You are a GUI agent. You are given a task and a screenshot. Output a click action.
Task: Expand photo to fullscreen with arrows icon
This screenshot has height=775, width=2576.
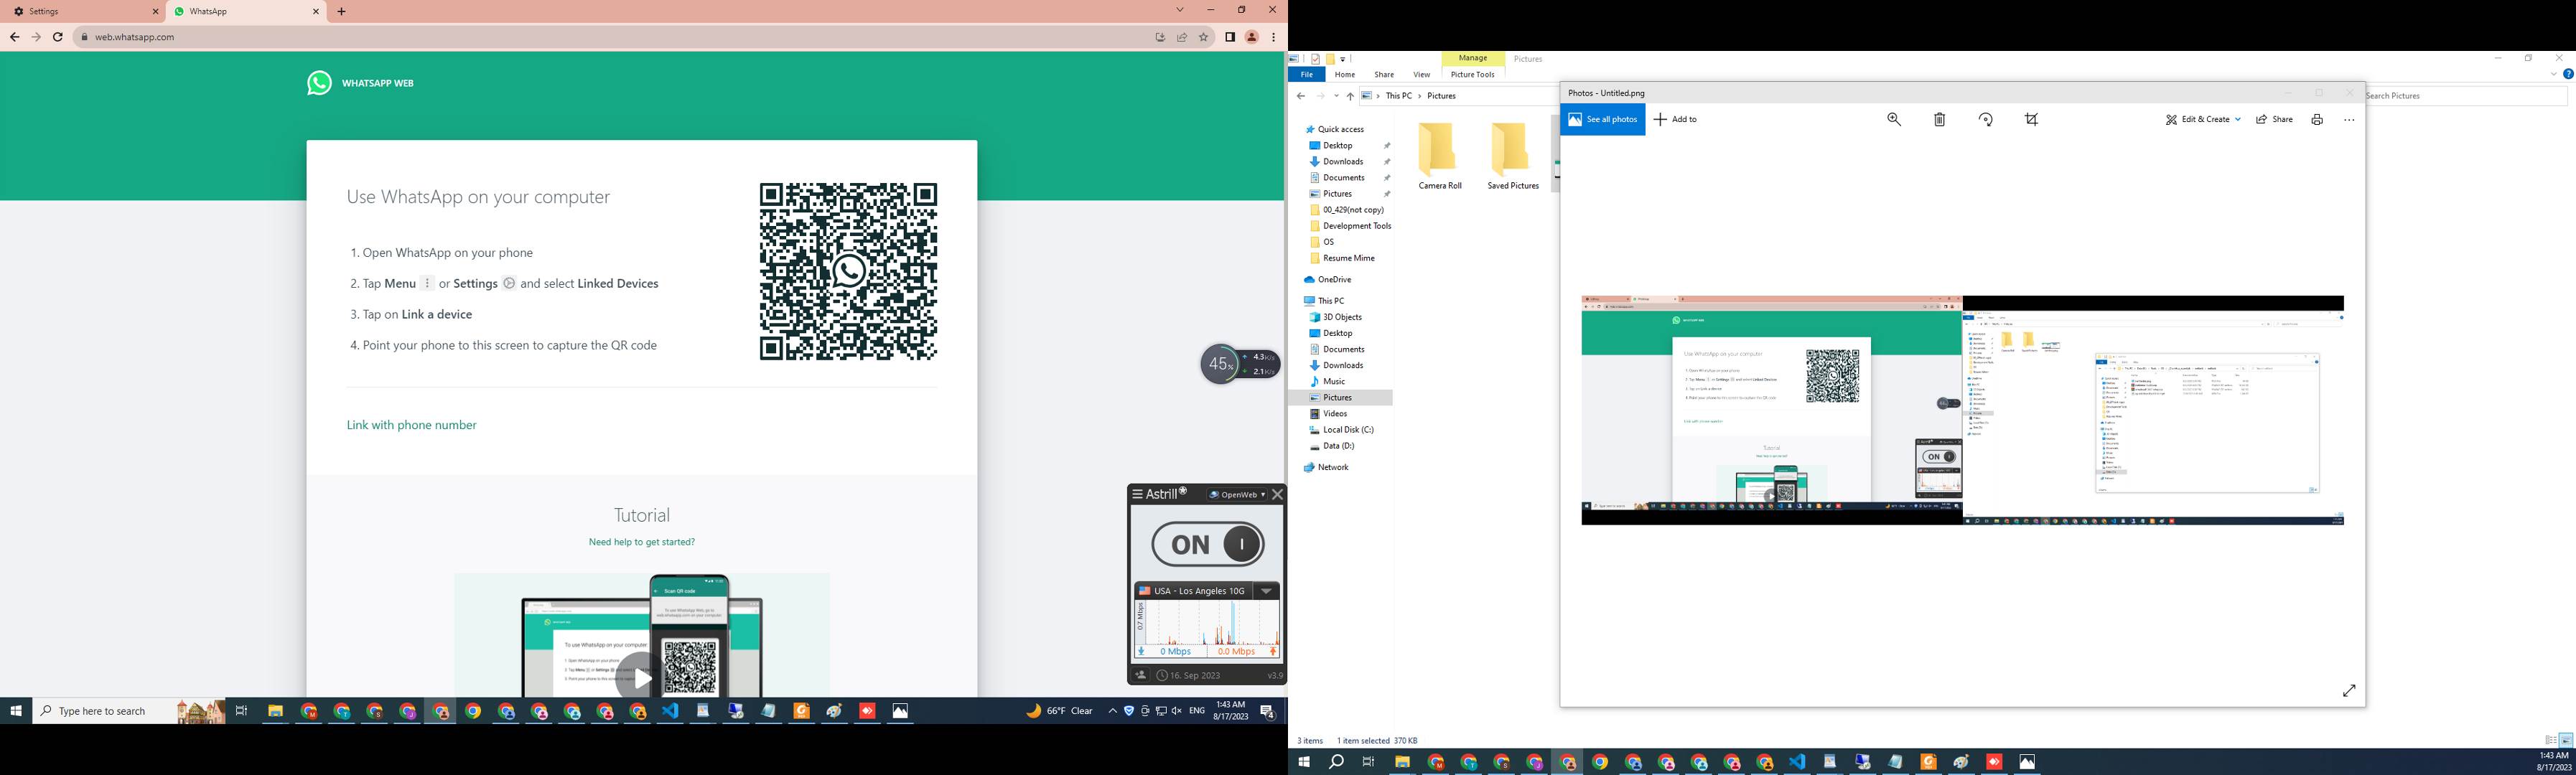point(2349,690)
